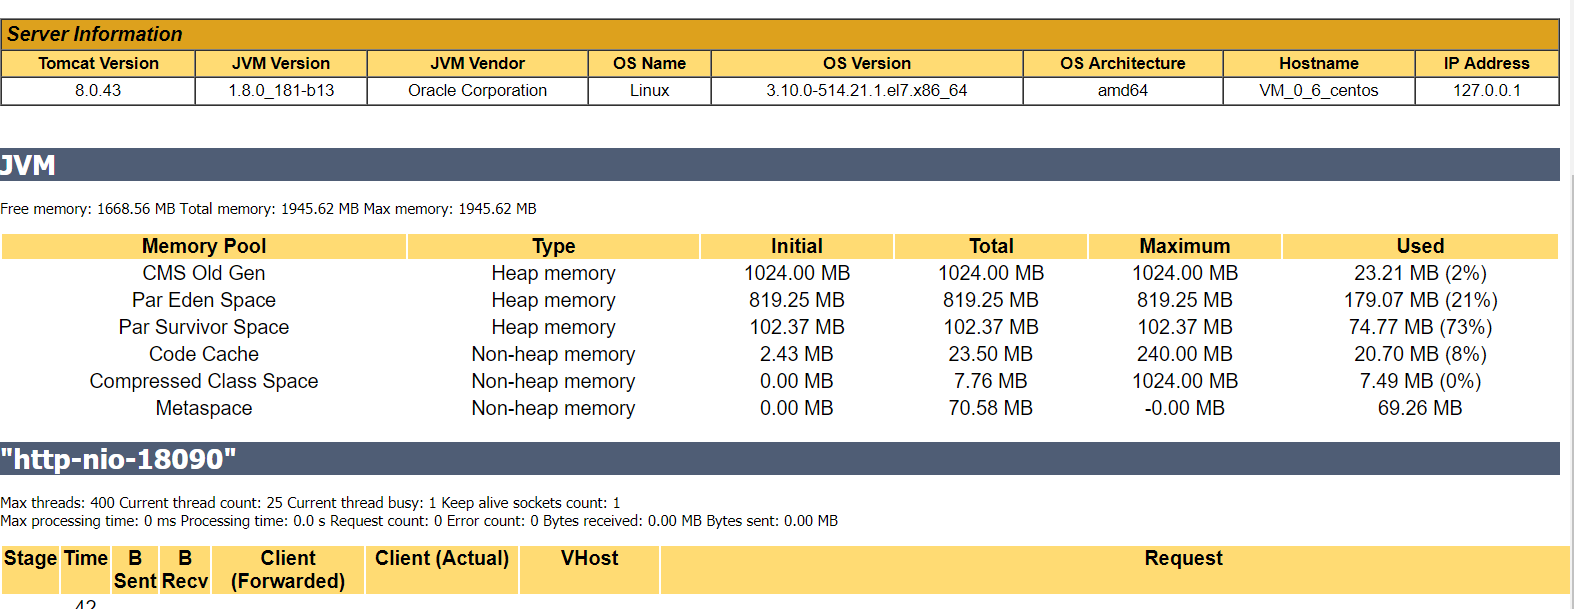Click the Free memory summary line

click(x=268, y=209)
